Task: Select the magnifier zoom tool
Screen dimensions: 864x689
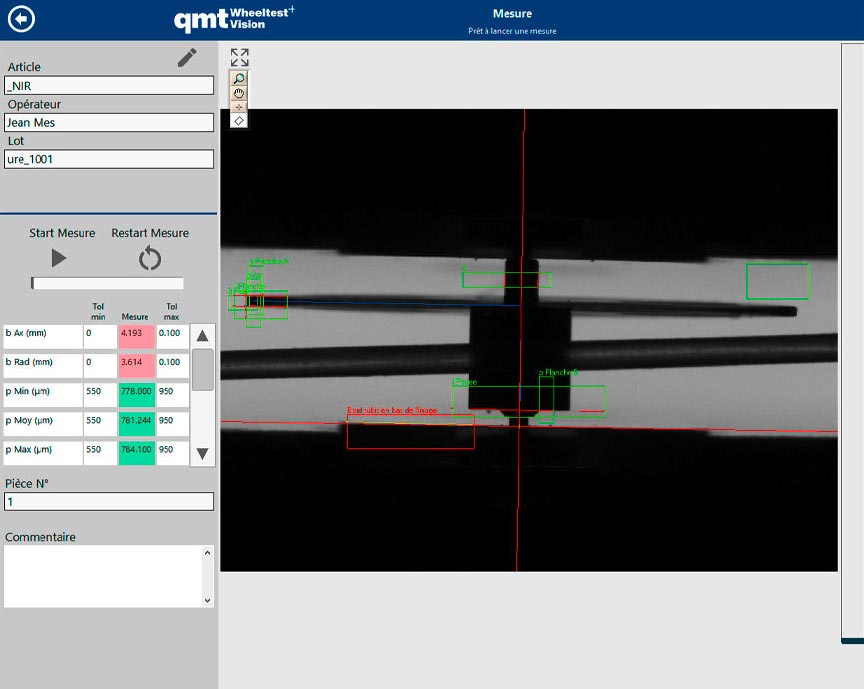Action: click(x=239, y=79)
